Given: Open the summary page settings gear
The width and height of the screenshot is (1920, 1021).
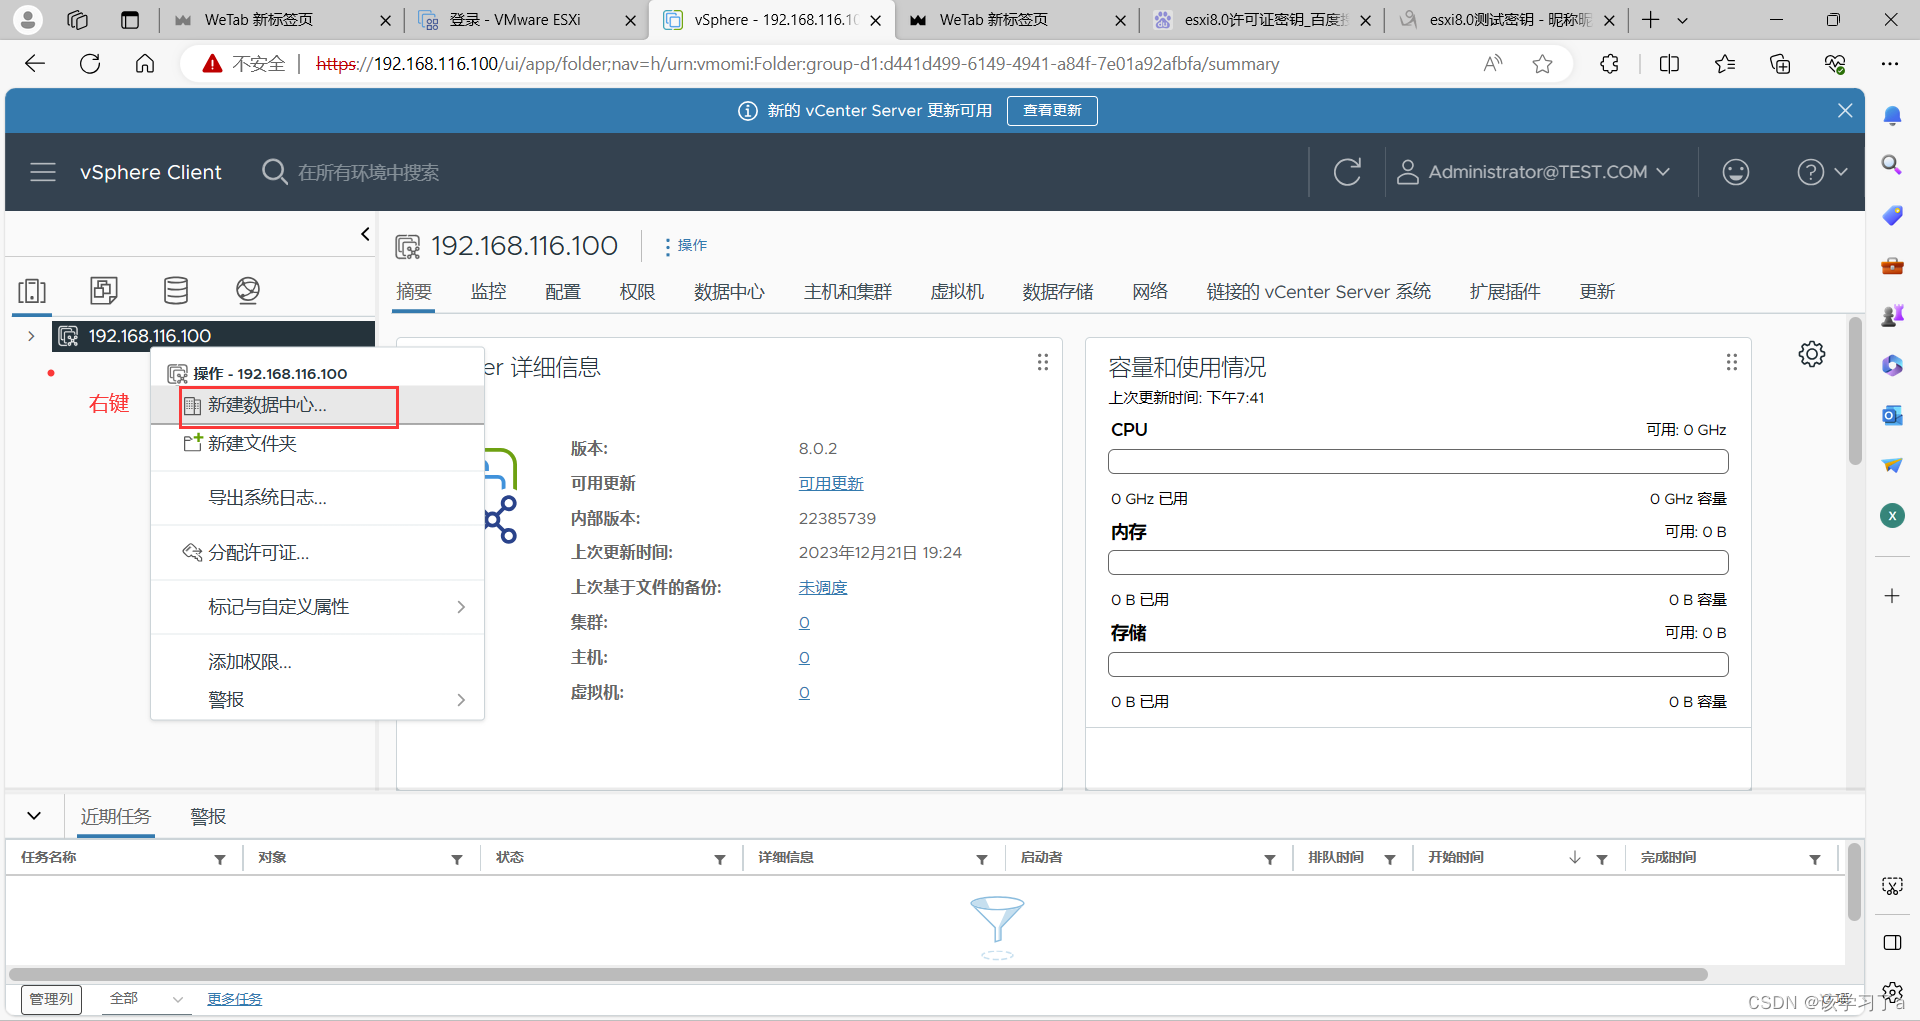Looking at the screenshot, I should [x=1812, y=354].
